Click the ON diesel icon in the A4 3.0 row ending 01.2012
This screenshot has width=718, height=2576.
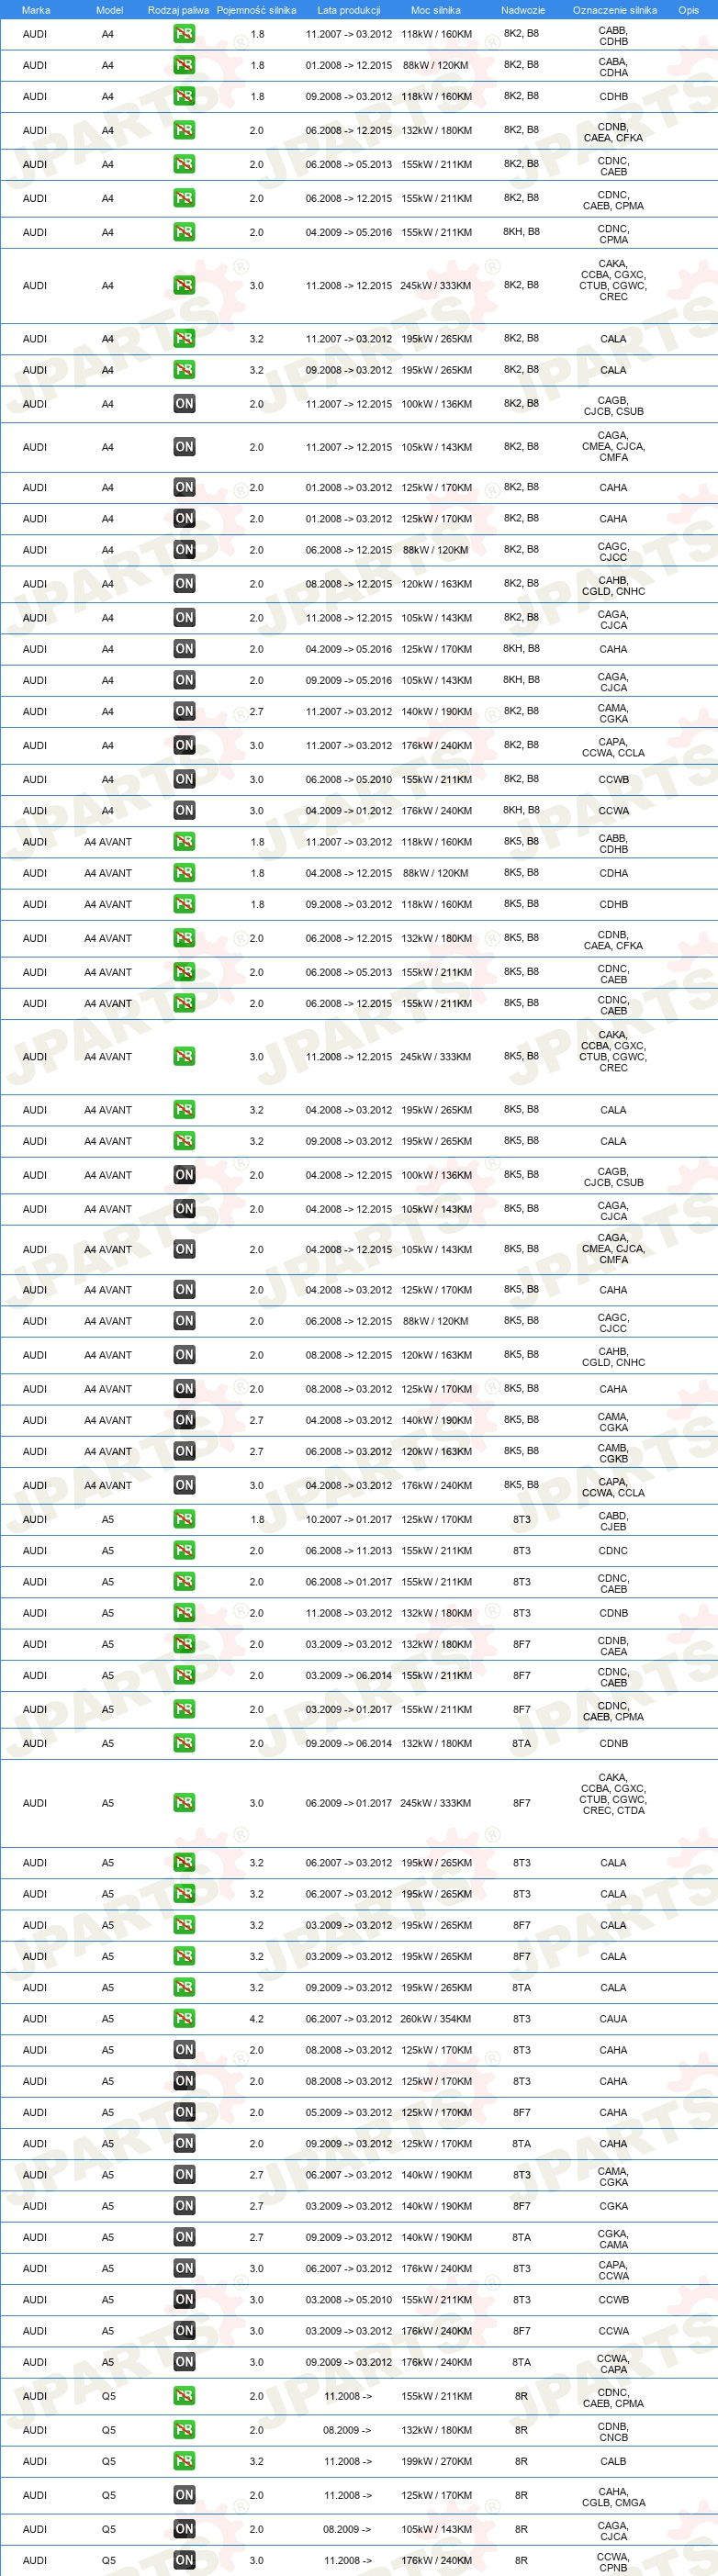click(x=184, y=811)
